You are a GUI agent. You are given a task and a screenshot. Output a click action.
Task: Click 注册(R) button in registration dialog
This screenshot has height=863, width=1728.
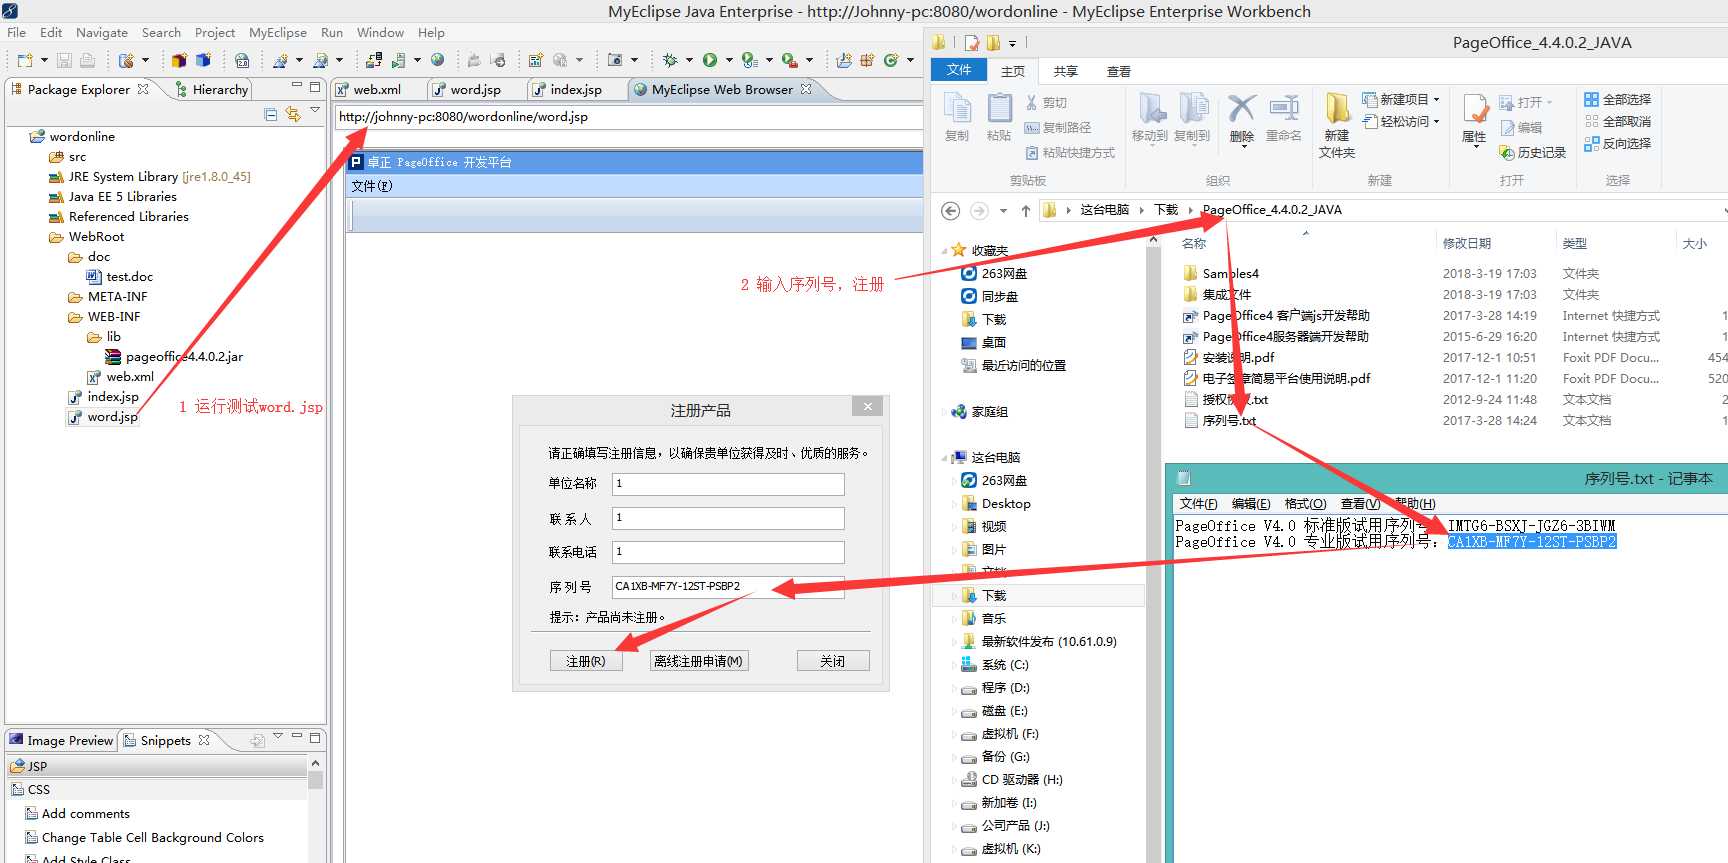(586, 661)
